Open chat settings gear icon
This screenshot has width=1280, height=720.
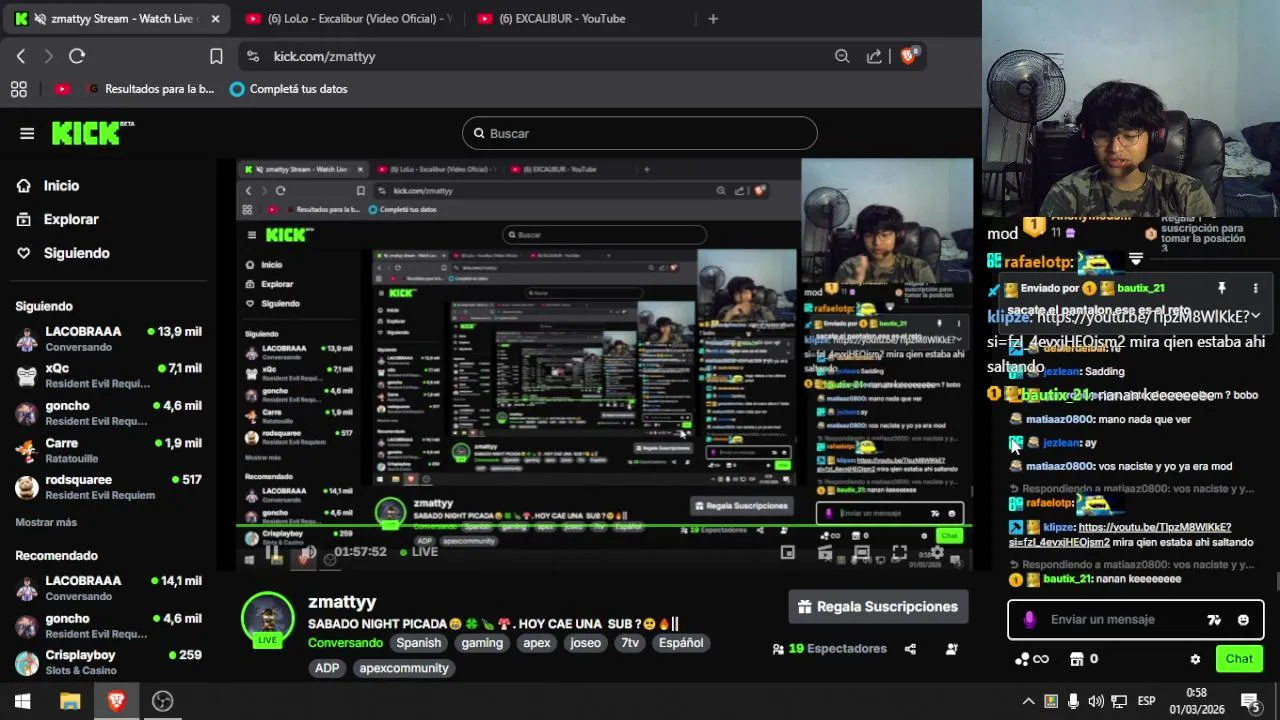point(1195,659)
